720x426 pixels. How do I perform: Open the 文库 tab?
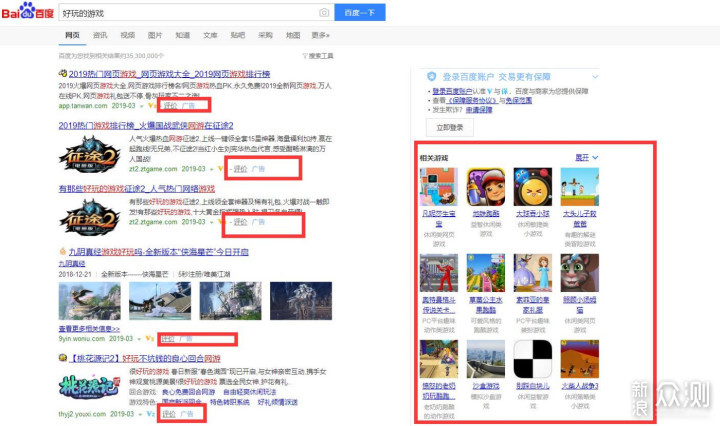[210, 35]
